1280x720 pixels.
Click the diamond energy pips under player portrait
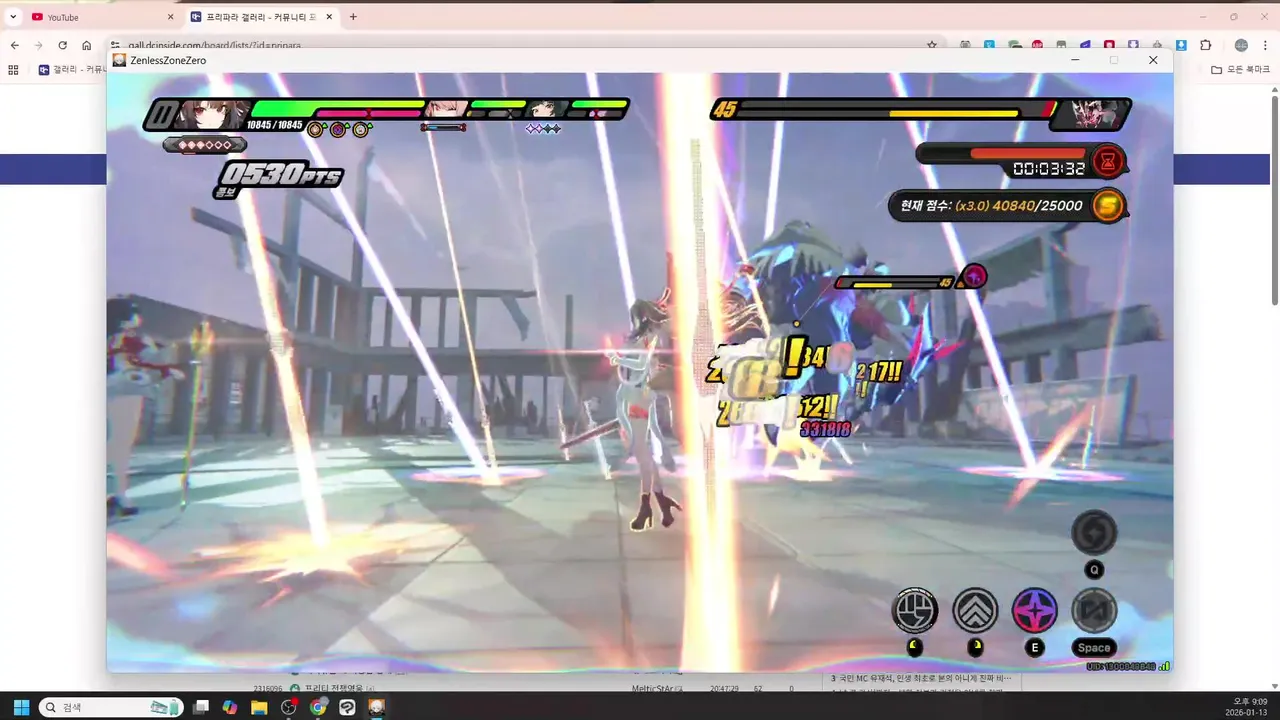[x=204, y=145]
